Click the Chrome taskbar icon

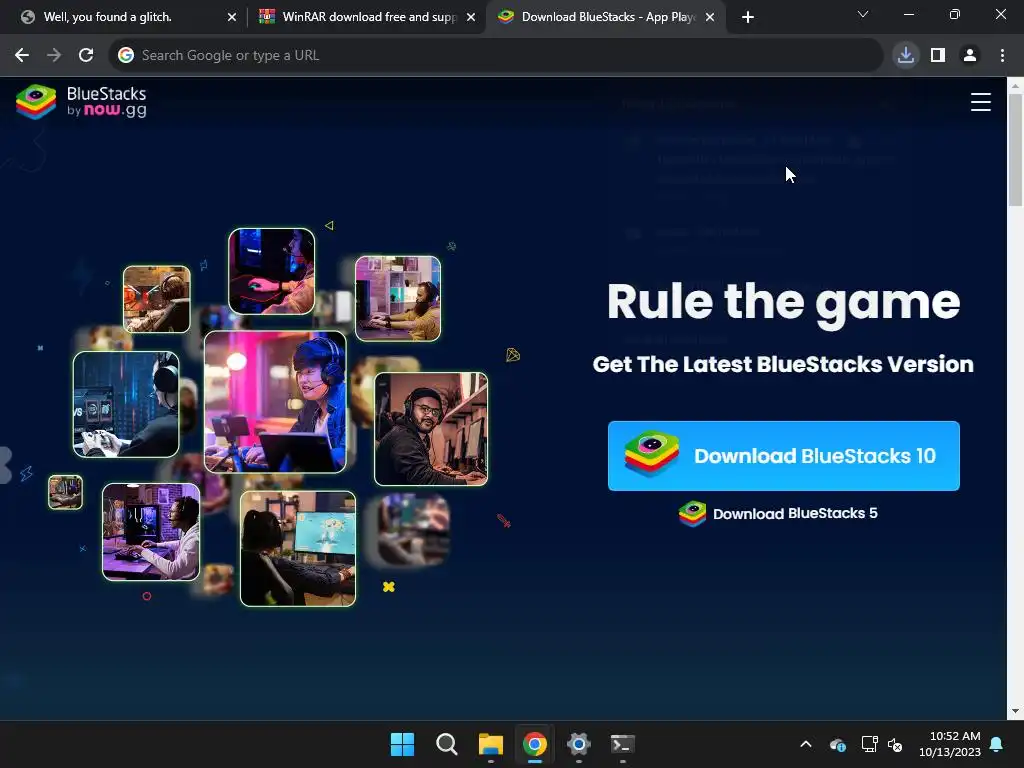coord(535,744)
